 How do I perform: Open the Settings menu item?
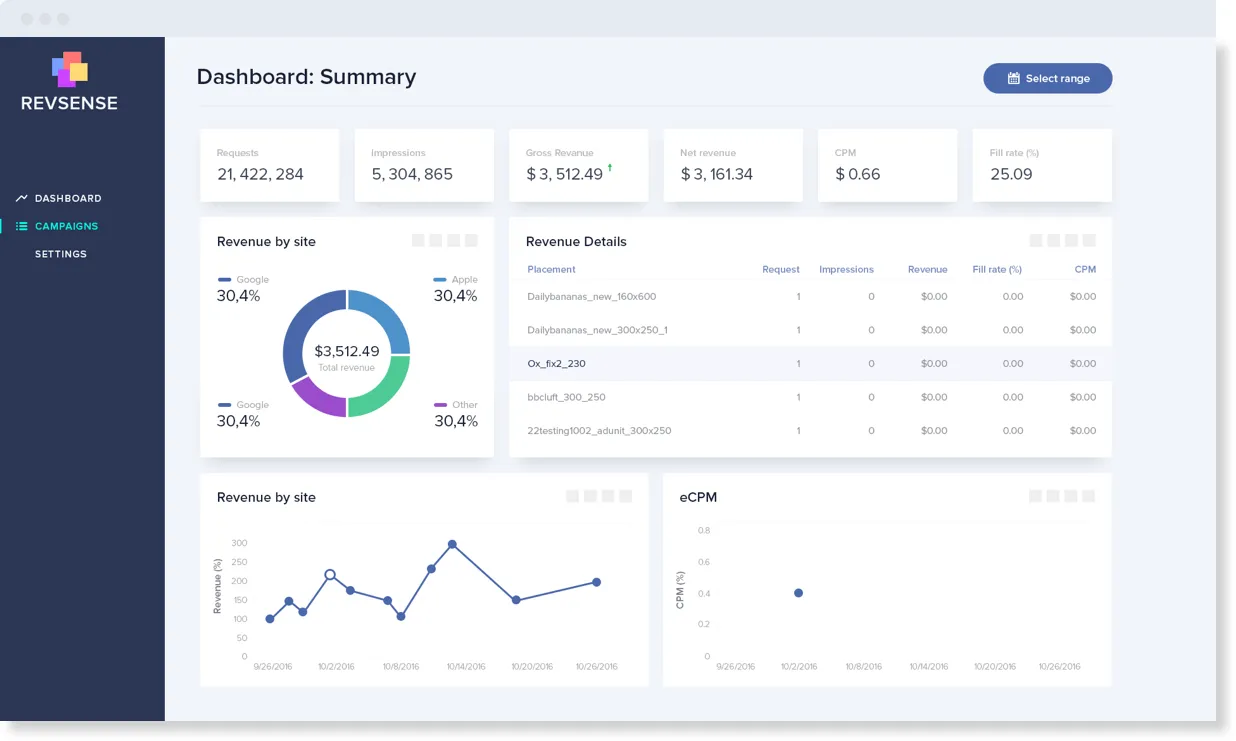click(x=61, y=254)
